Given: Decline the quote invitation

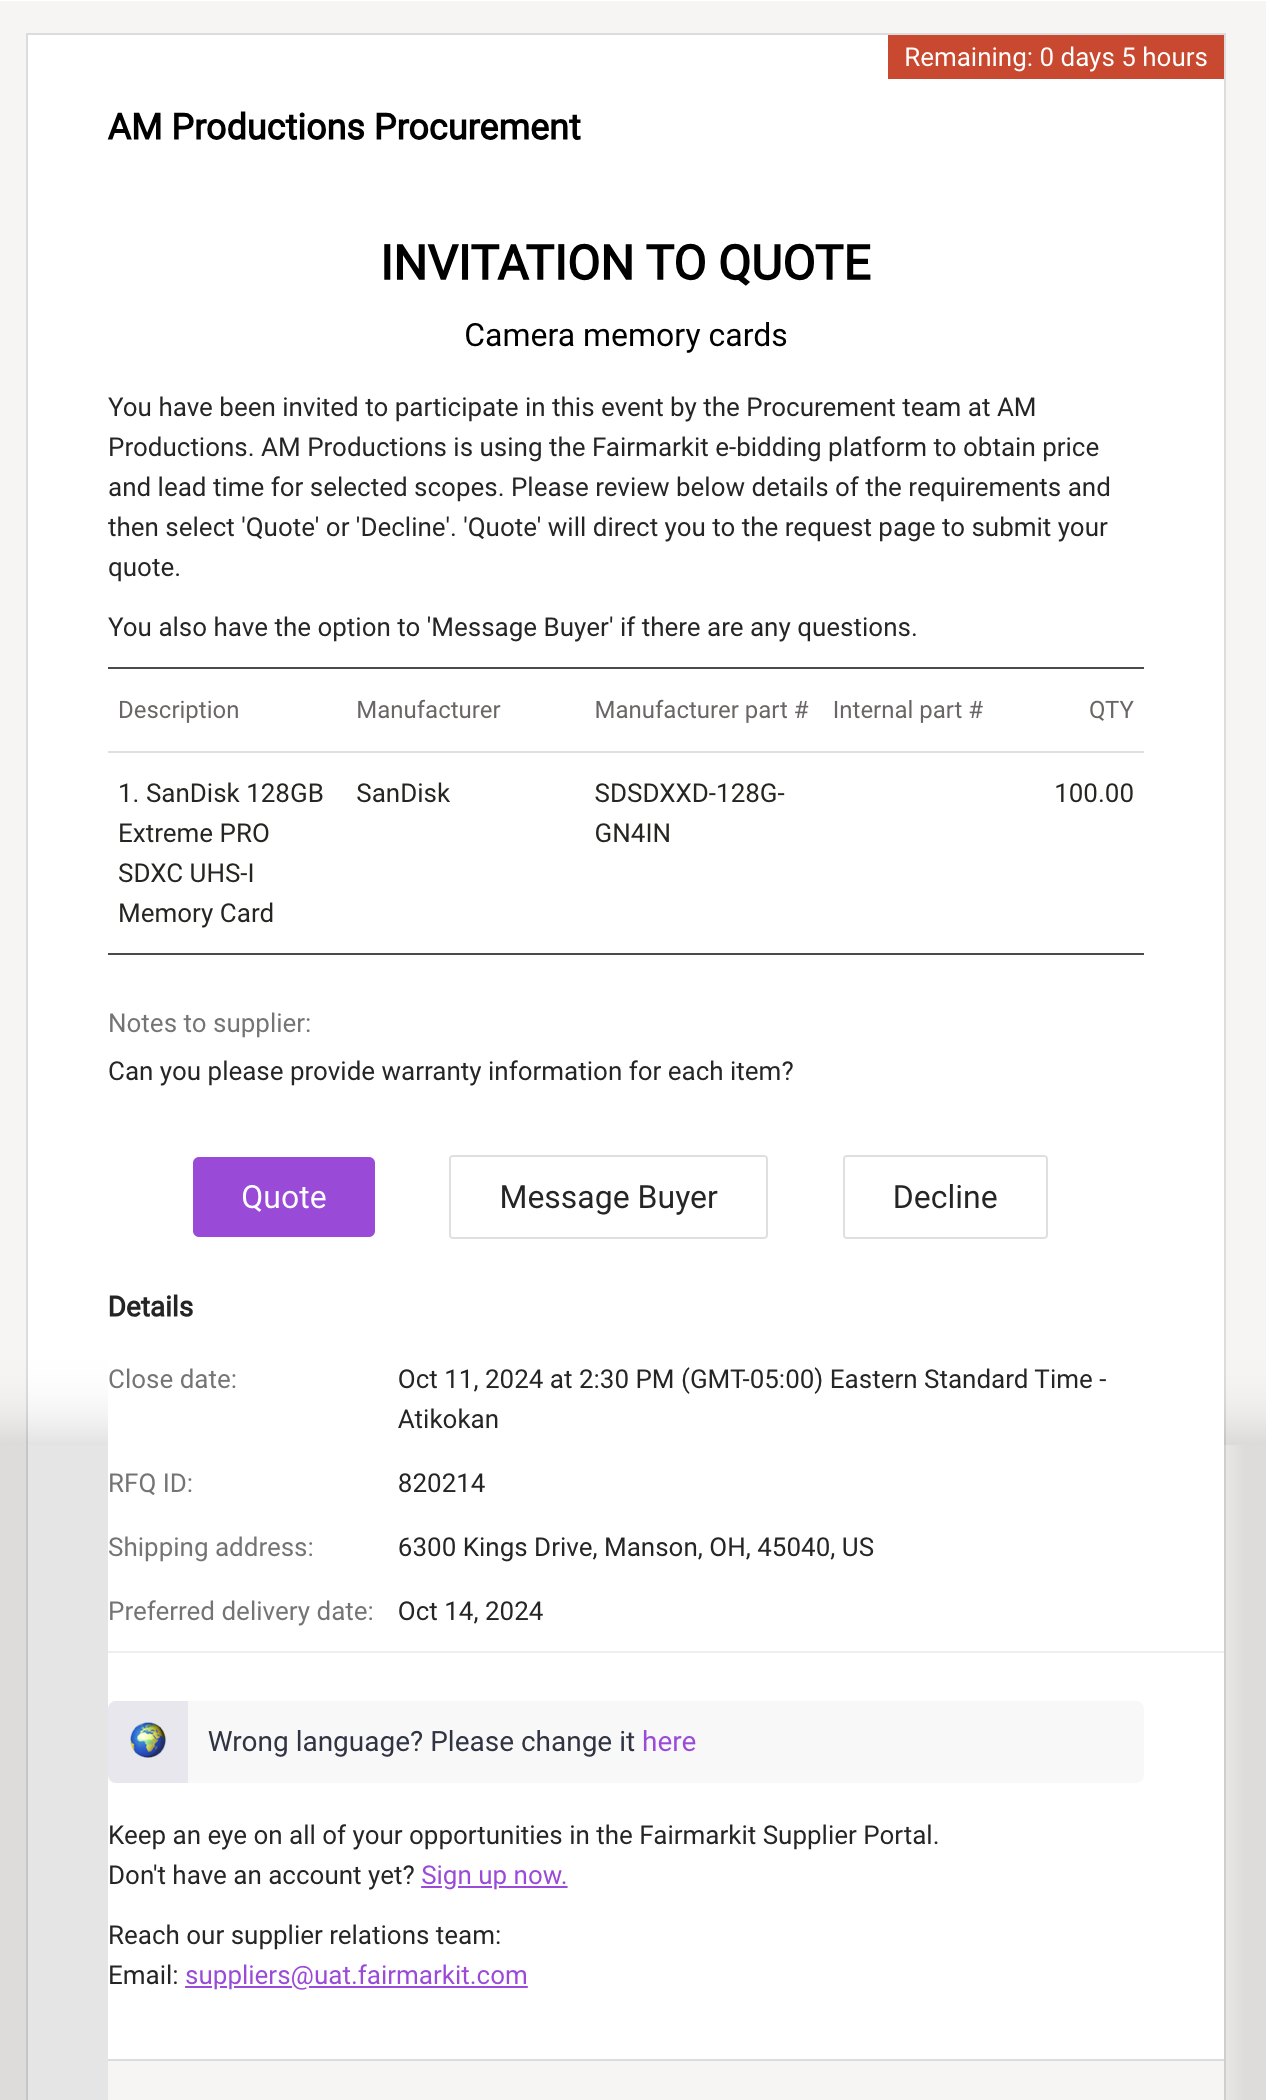Looking at the screenshot, I should [x=945, y=1197].
